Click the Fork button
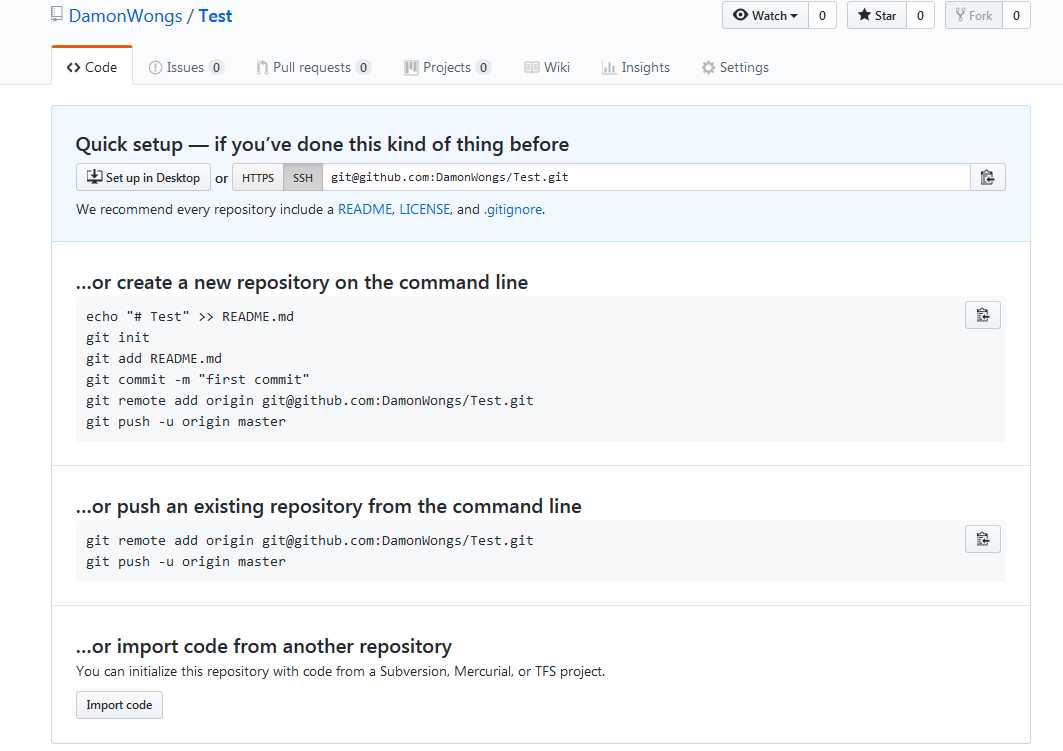 point(974,16)
